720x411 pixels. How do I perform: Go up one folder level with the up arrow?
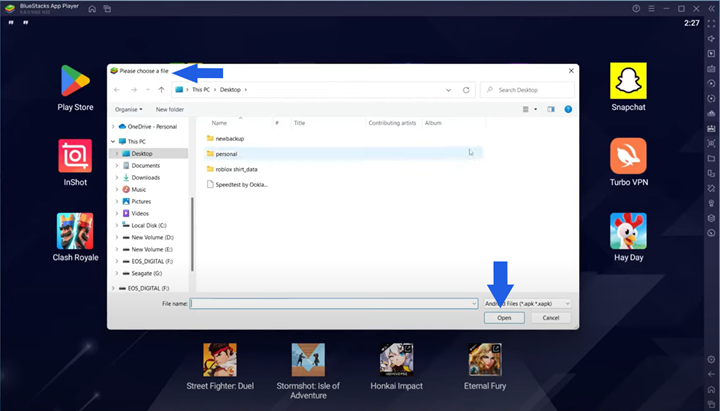coord(161,90)
